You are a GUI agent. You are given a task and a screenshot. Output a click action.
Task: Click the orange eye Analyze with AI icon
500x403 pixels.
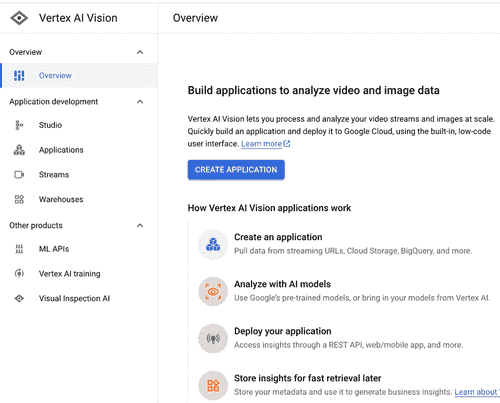213,292
